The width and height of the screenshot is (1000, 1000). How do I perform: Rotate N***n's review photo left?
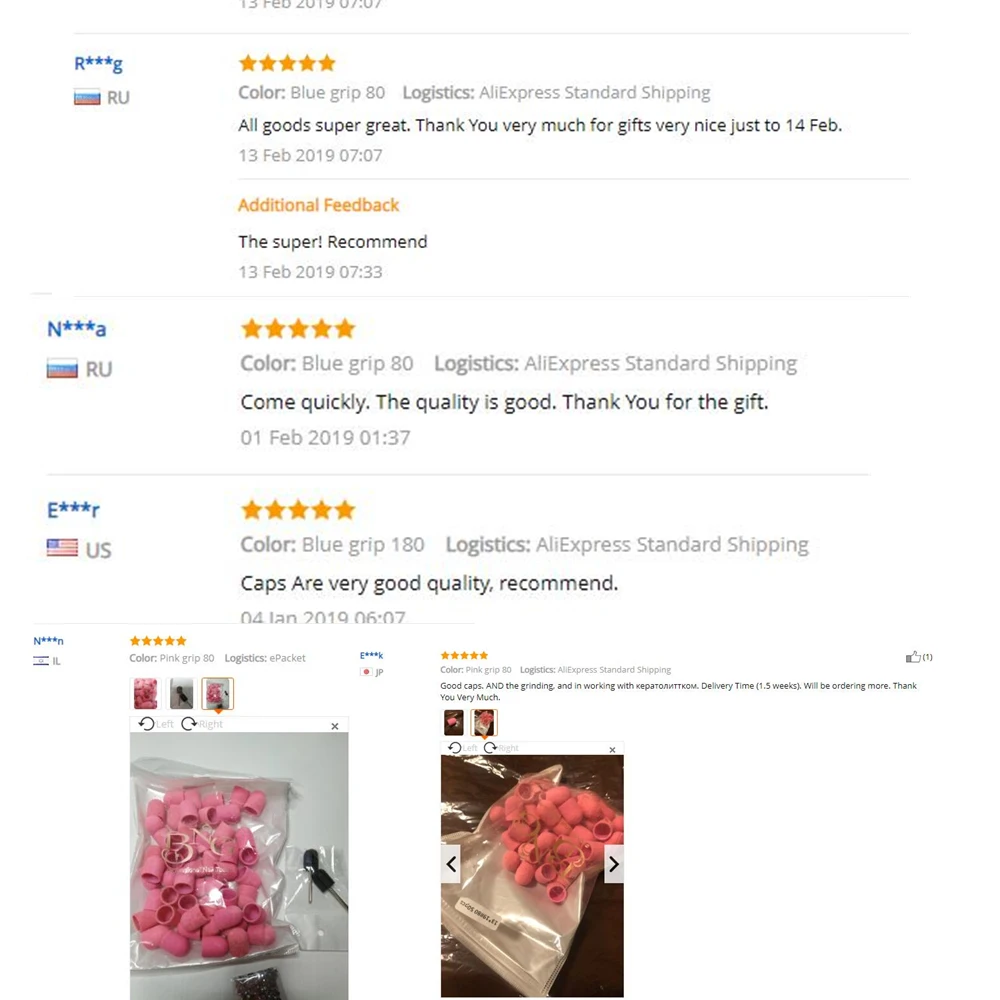tap(156, 724)
